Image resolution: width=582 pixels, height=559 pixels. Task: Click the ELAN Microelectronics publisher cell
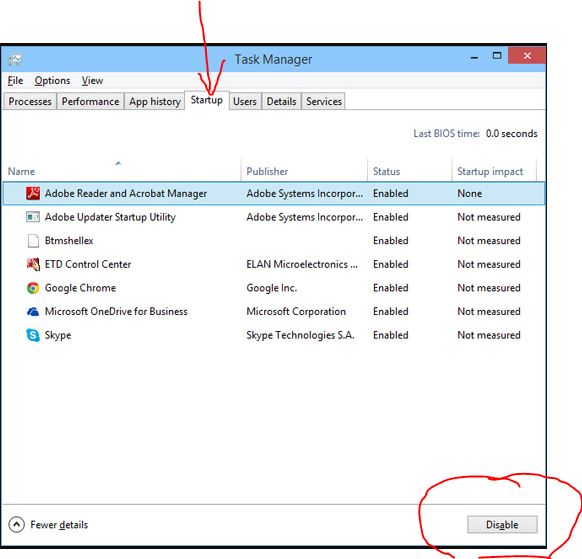pyautogui.click(x=302, y=264)
